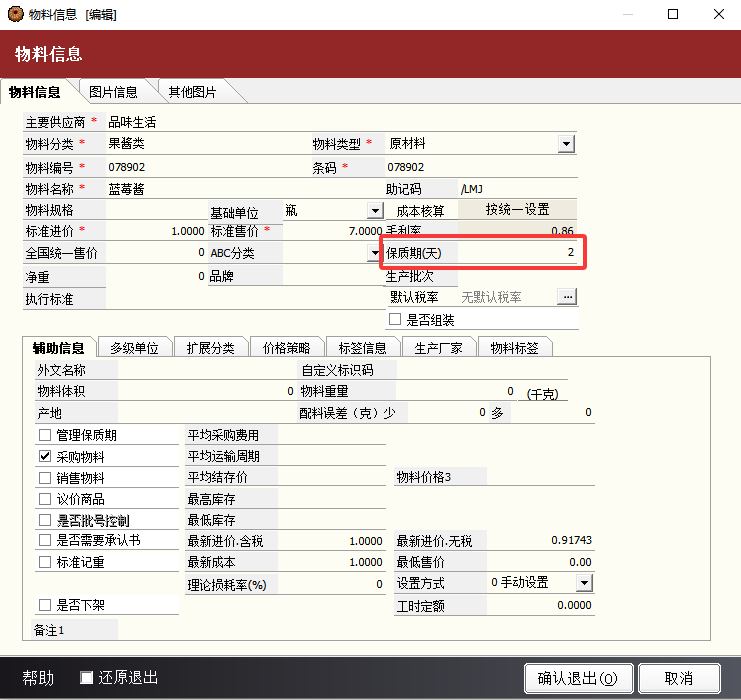The image size is (741, 700).
Task: Click the 按统一设置 cost accounting button
Action: [517, 209]
